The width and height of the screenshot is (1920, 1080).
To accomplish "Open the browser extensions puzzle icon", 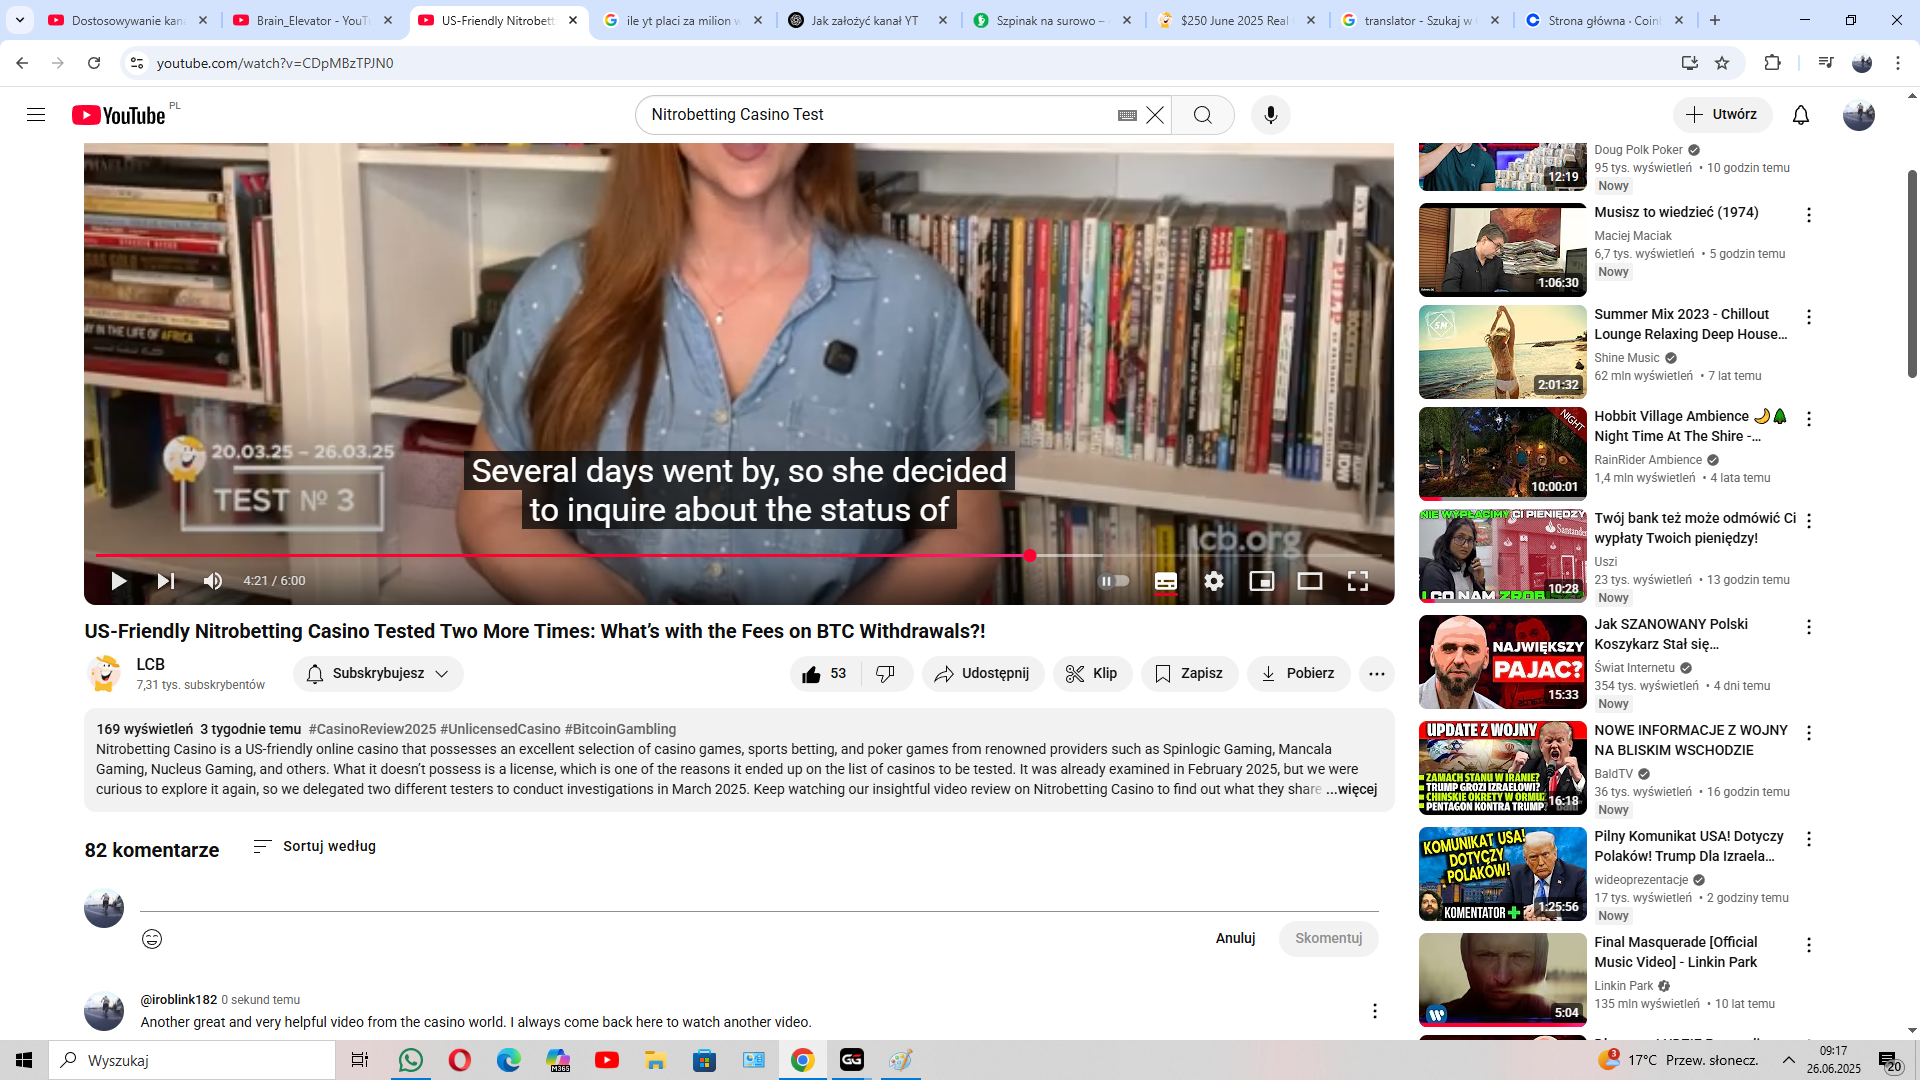I will coord(1772,63).
